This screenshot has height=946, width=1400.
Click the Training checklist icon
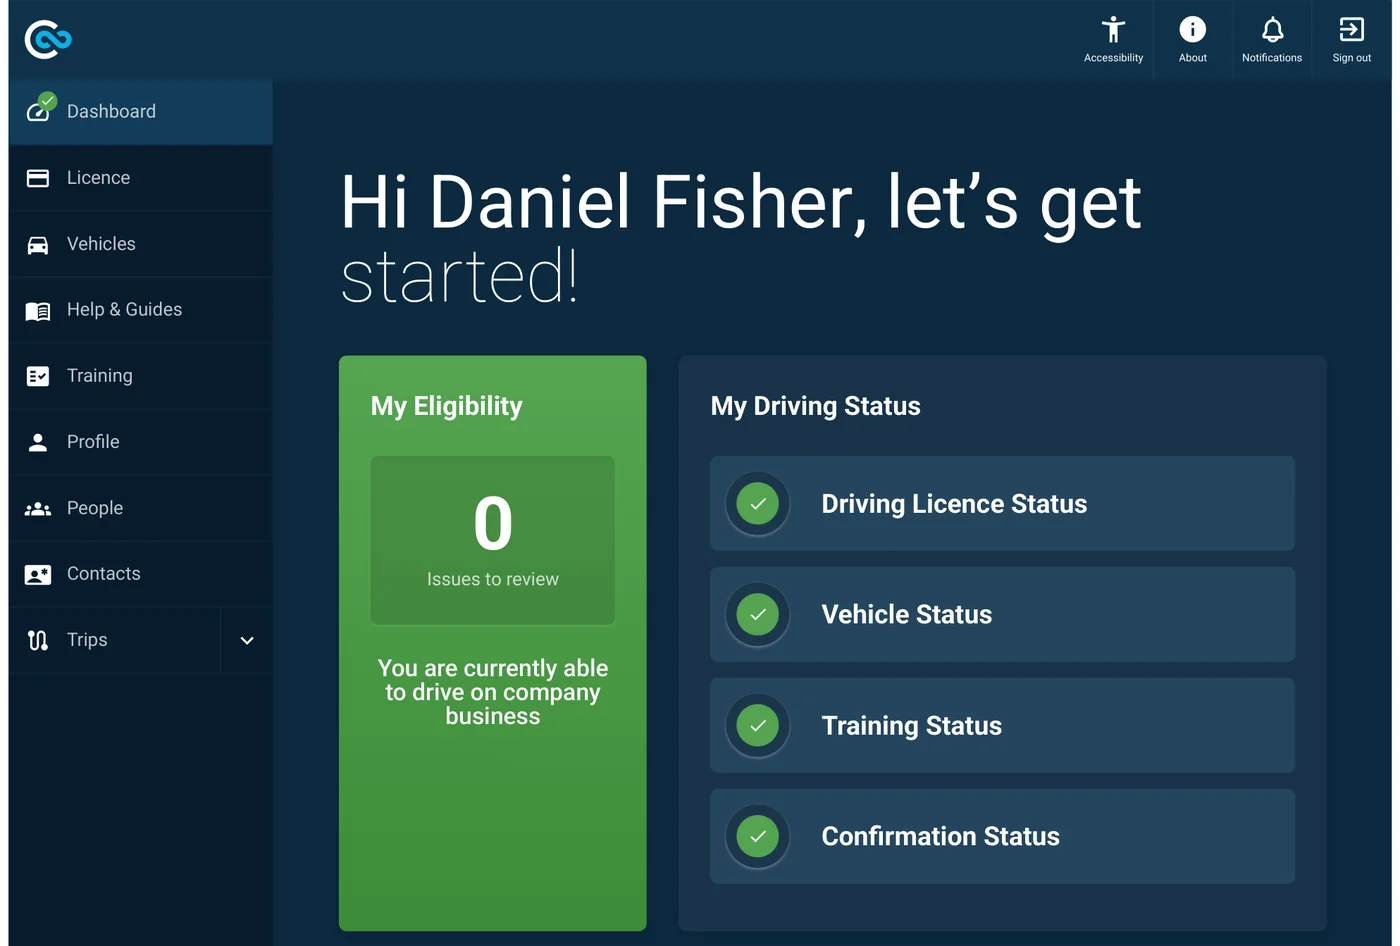[38, 376]
